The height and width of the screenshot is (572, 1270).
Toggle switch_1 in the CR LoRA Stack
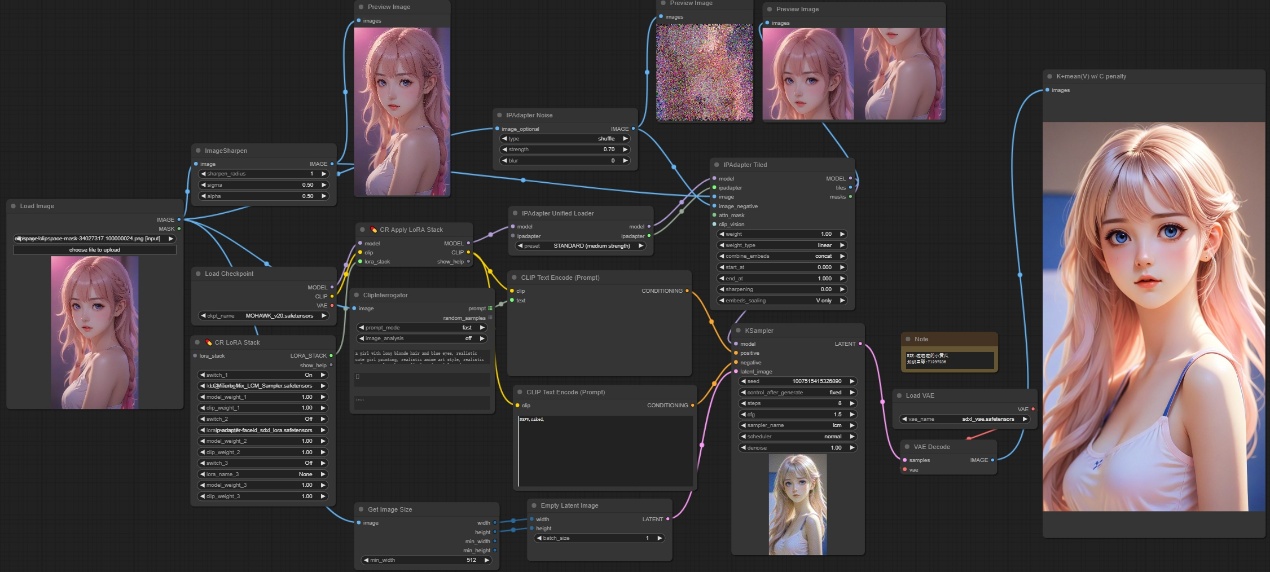pos(264,374)
